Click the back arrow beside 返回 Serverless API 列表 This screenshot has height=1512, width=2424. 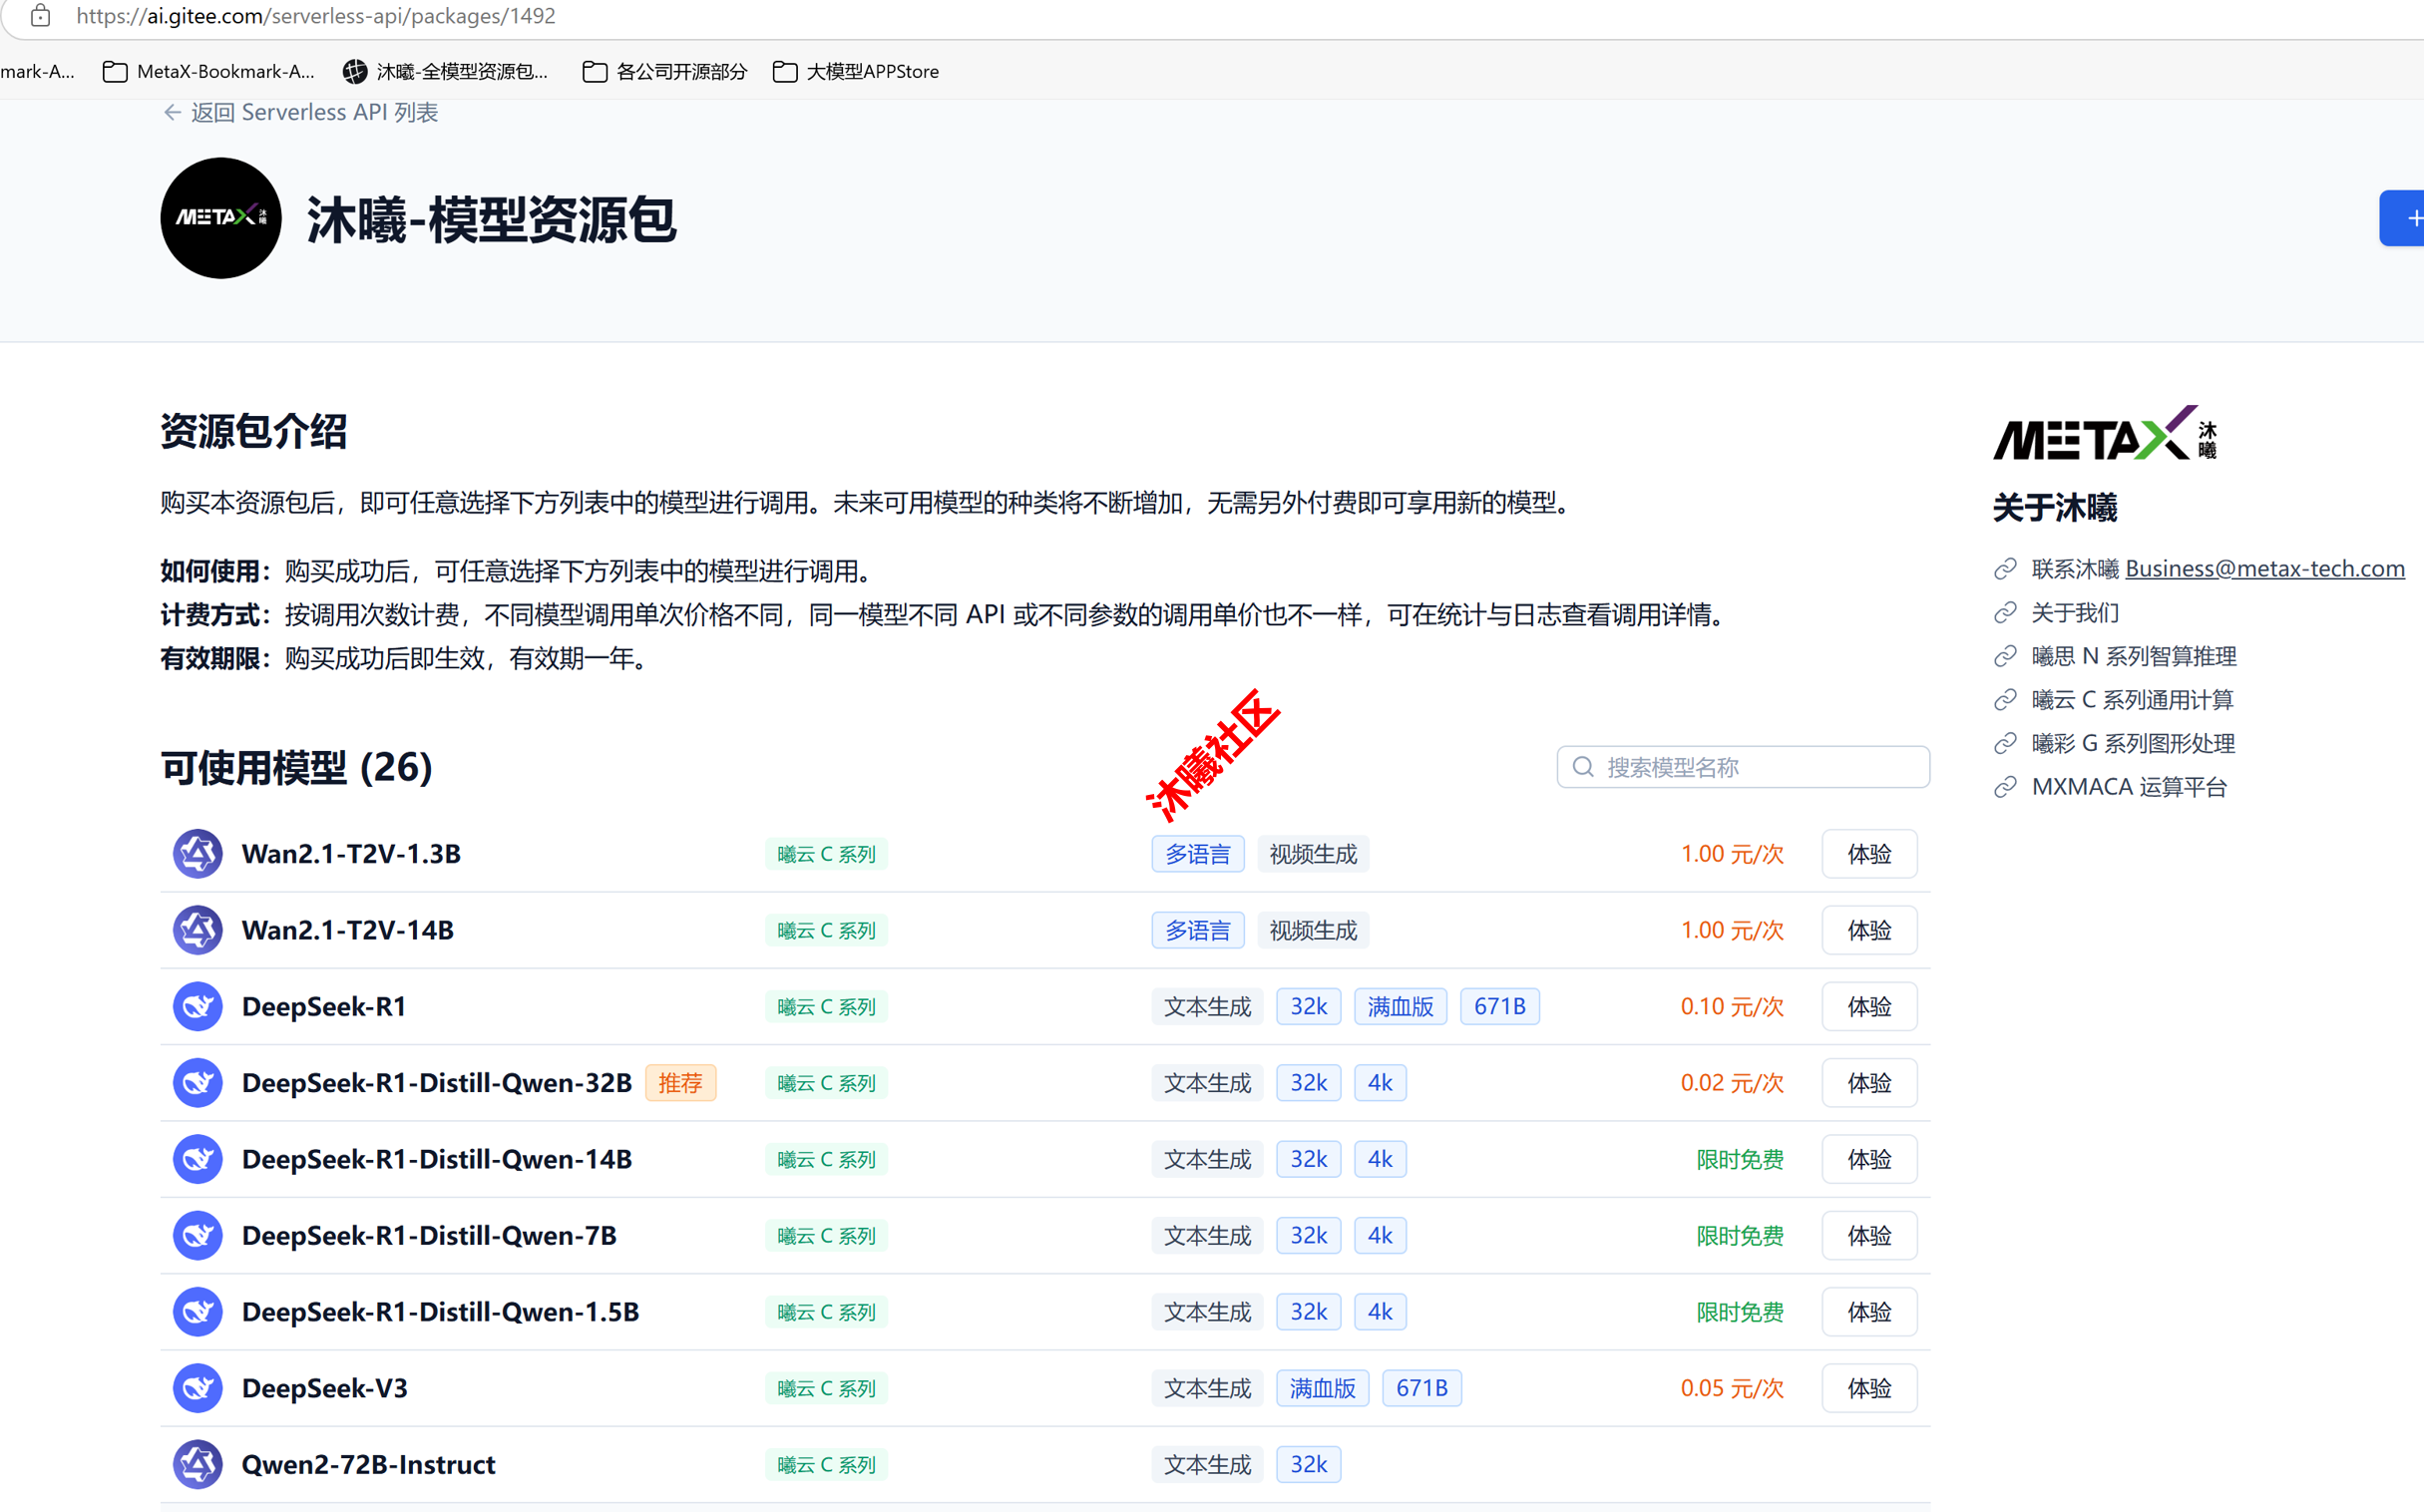[x=172, y=112]
